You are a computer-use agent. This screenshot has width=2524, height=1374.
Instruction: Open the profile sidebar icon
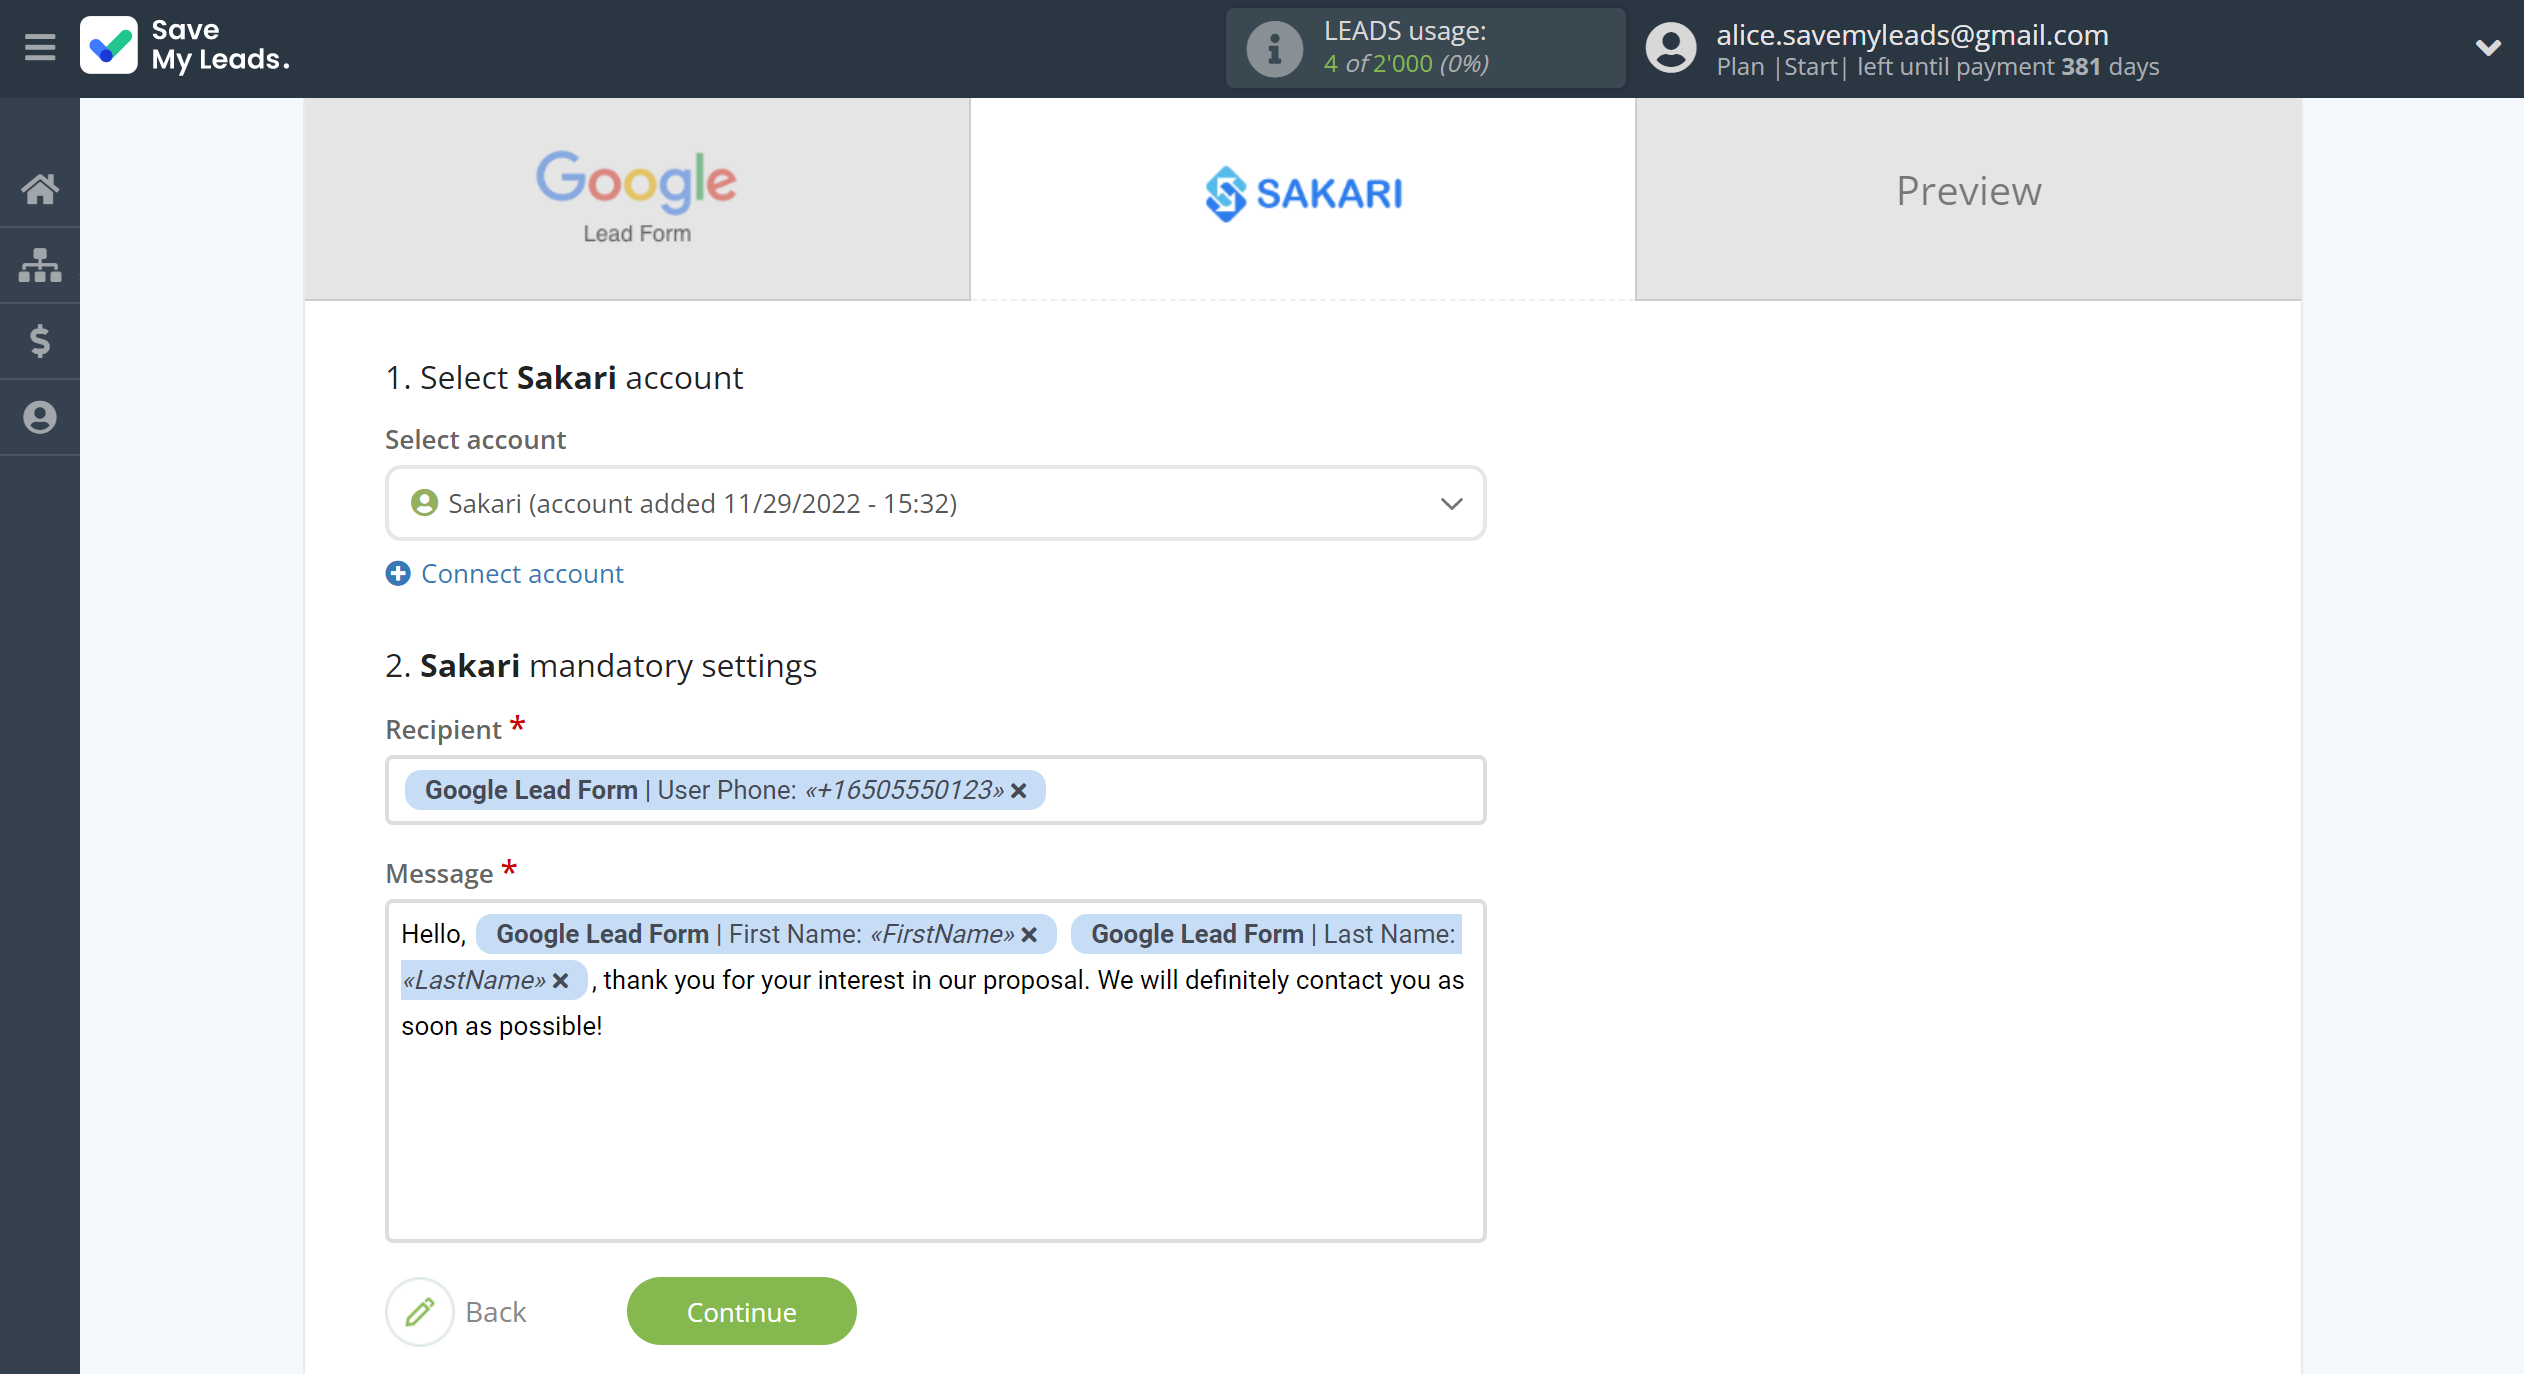(40, 417)
